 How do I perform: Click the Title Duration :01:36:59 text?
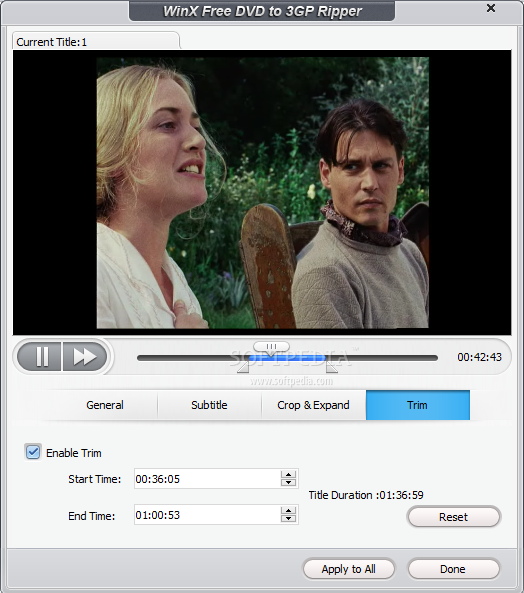tap(366, 495)
